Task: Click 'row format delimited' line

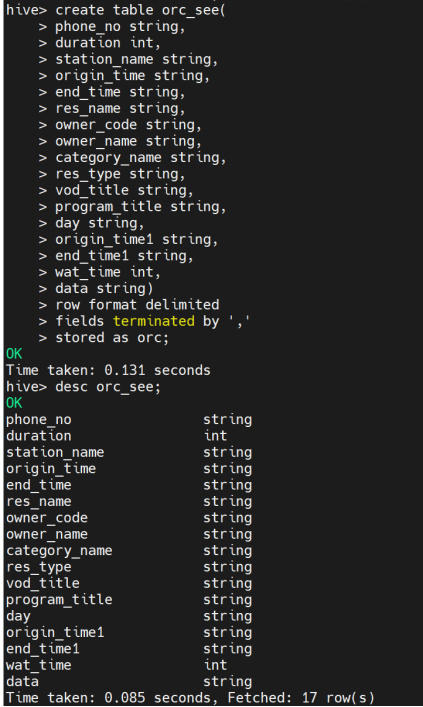Action: tap(137, 305)
